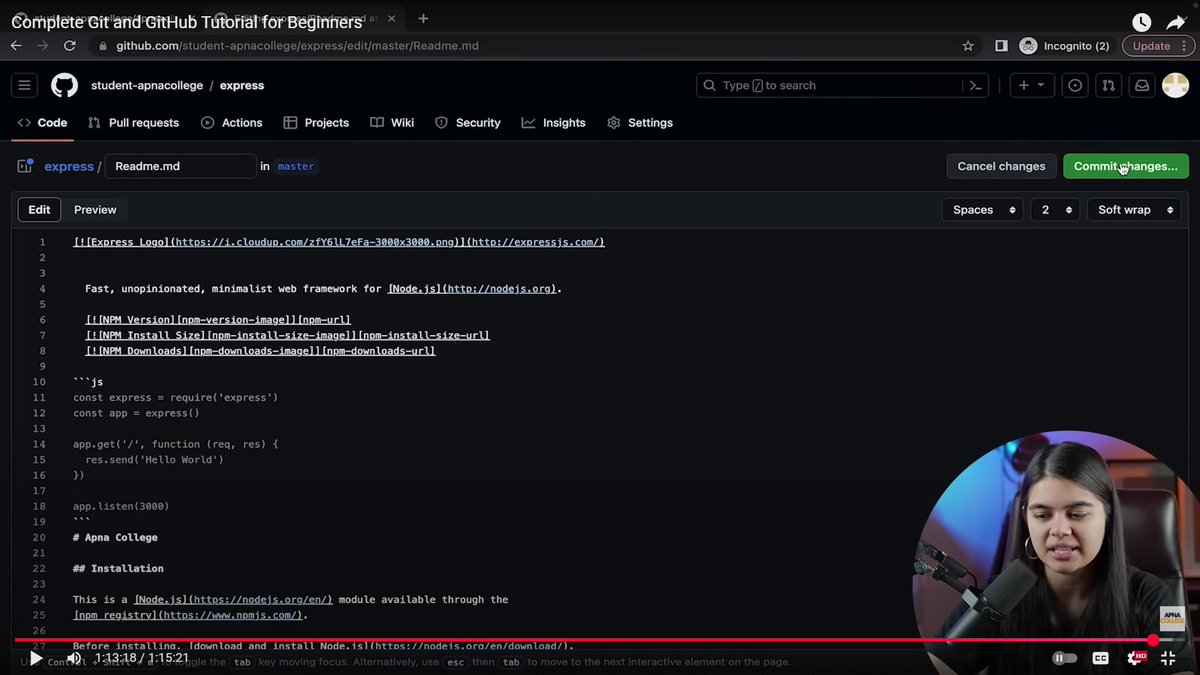
Task: Open the issues icon in GitHub header
Action: pos(1075,85)
